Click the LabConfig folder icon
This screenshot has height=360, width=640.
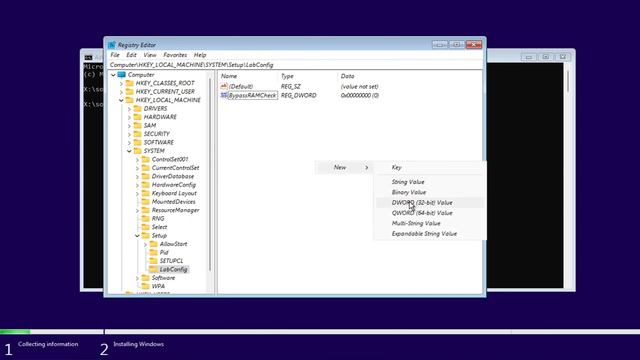click(x=153, y=269)
